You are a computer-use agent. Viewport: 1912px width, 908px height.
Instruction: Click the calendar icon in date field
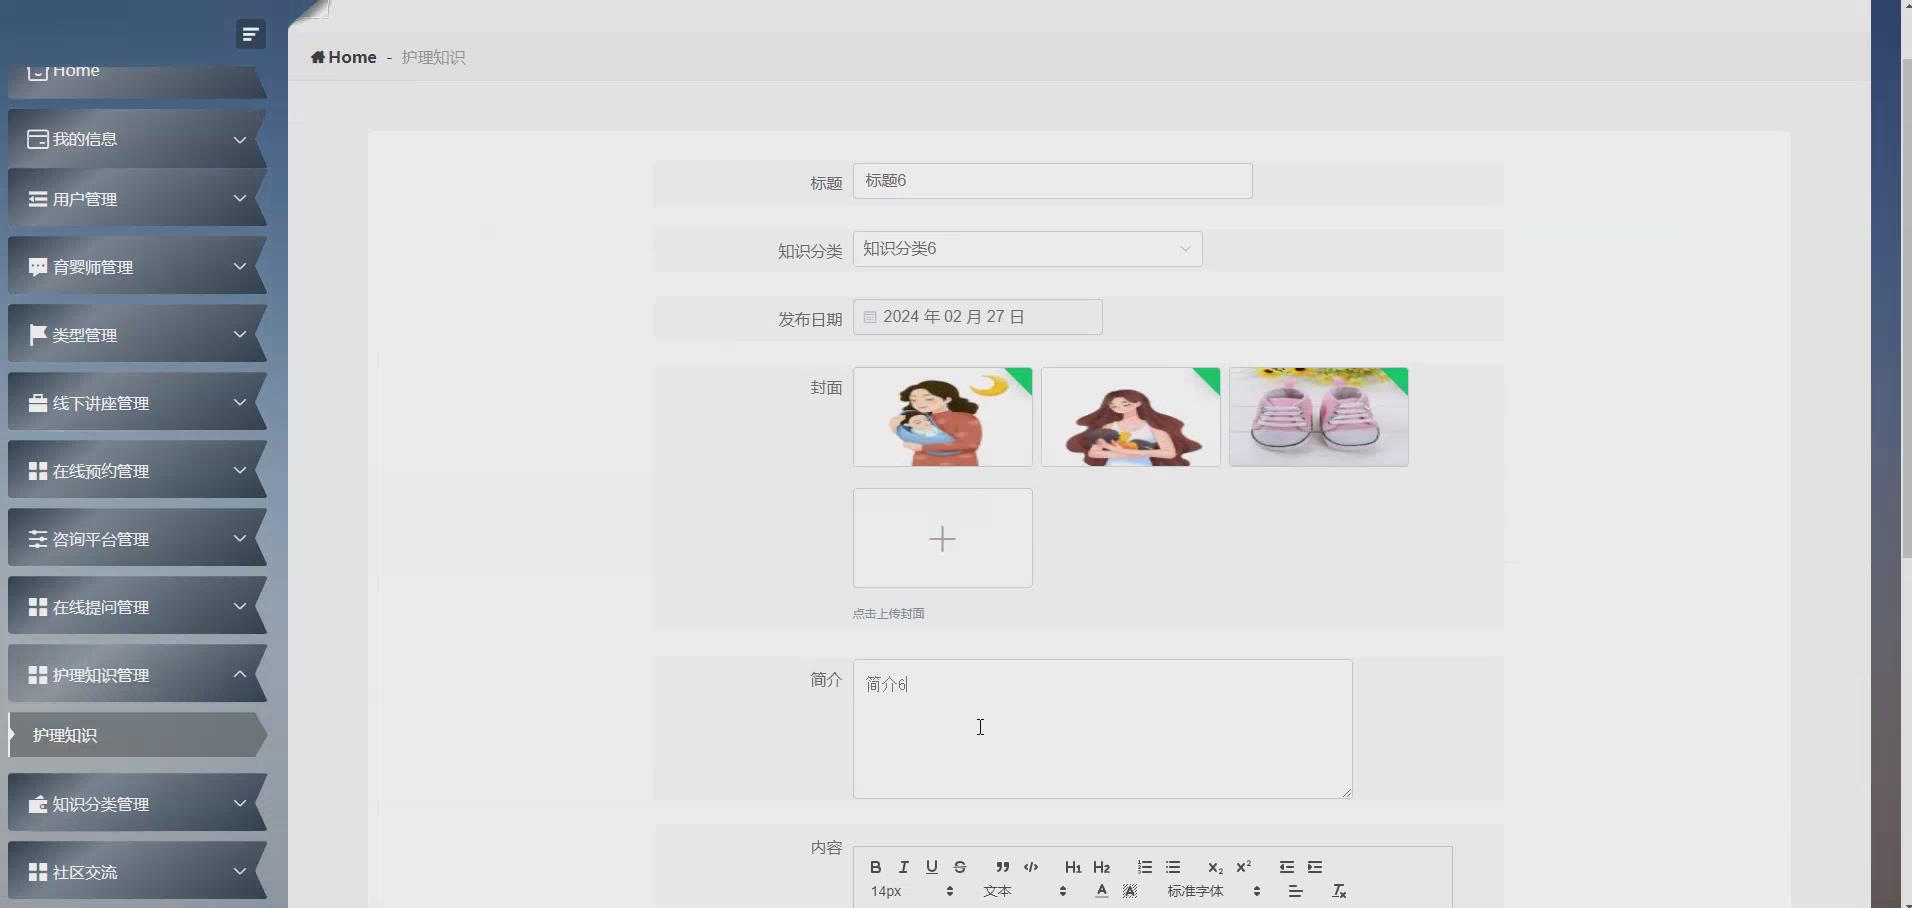870,317
